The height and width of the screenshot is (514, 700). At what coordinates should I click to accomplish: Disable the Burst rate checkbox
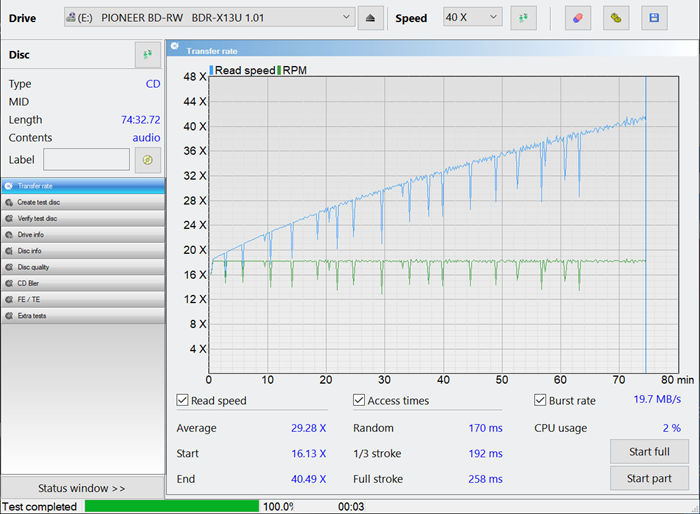(540, 401)
